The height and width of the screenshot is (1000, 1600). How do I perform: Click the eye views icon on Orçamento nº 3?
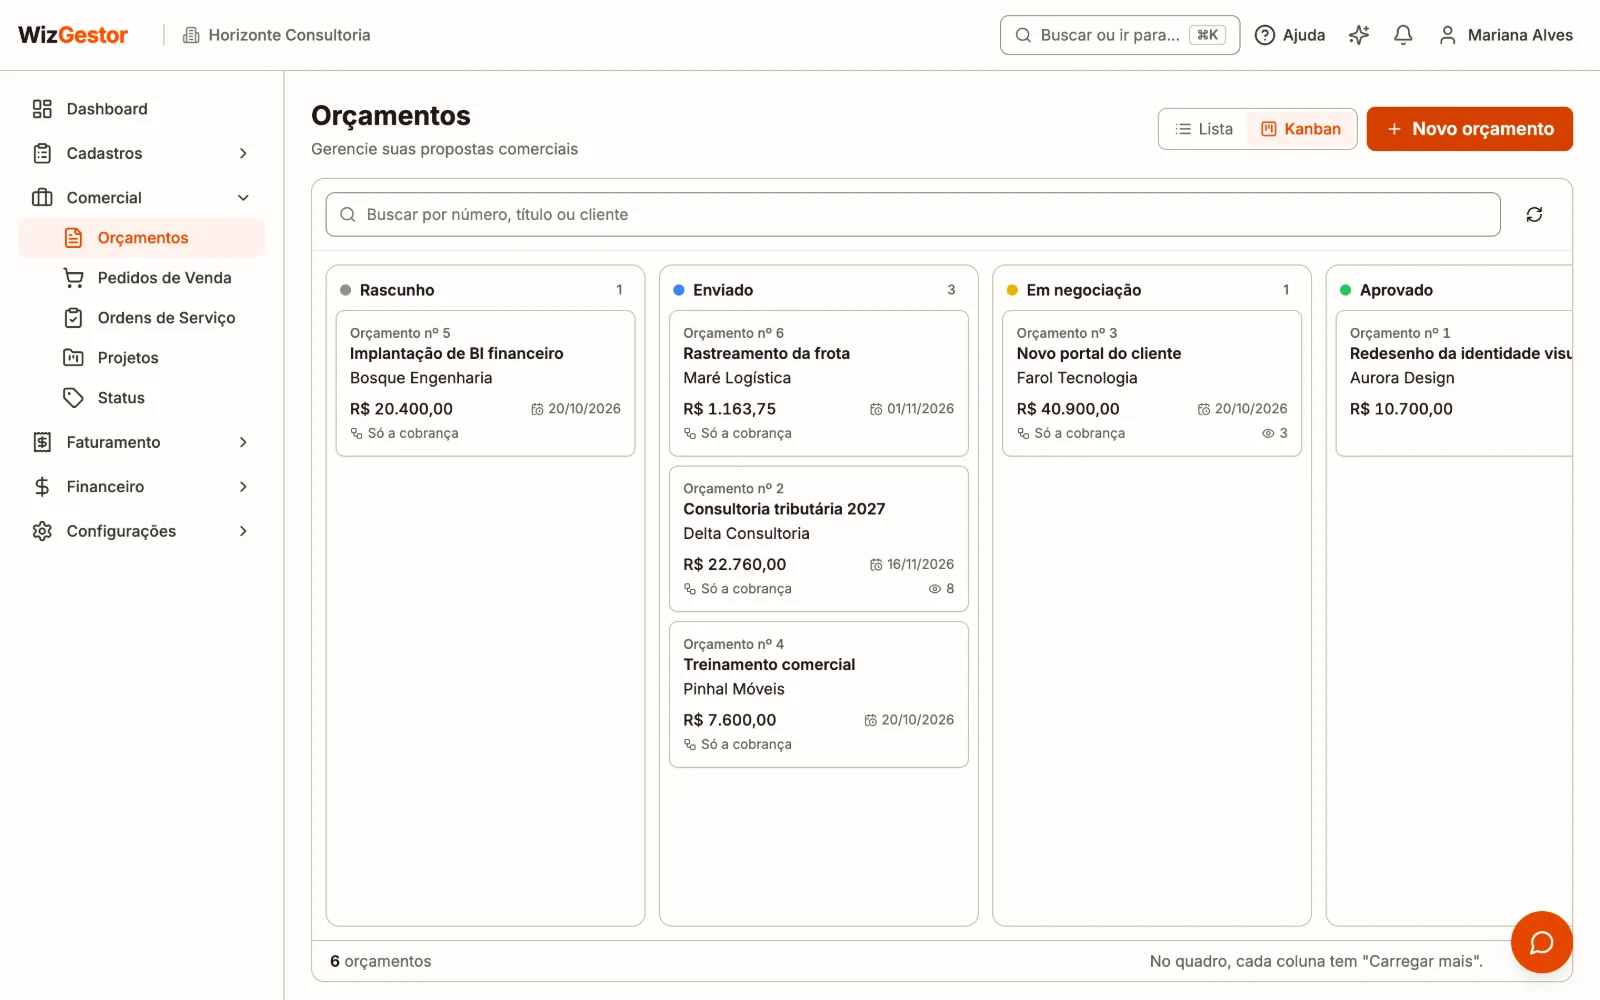(1268, 433)
